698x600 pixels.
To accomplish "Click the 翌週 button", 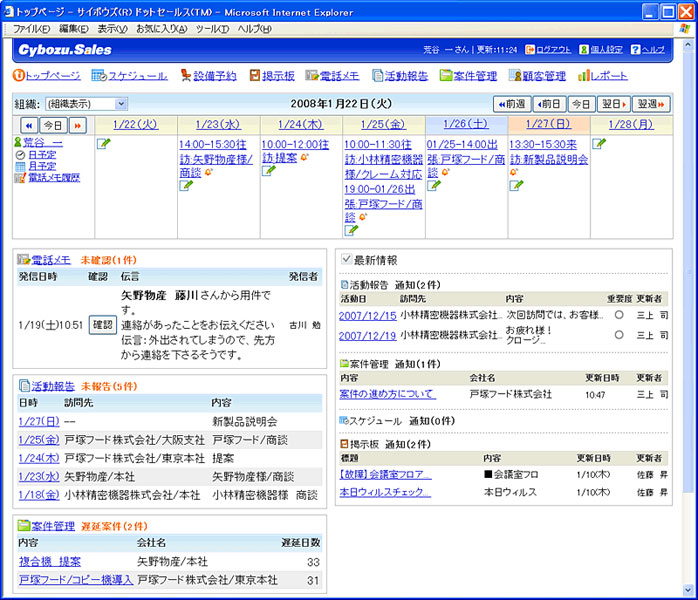I will (x=651, y=104).
